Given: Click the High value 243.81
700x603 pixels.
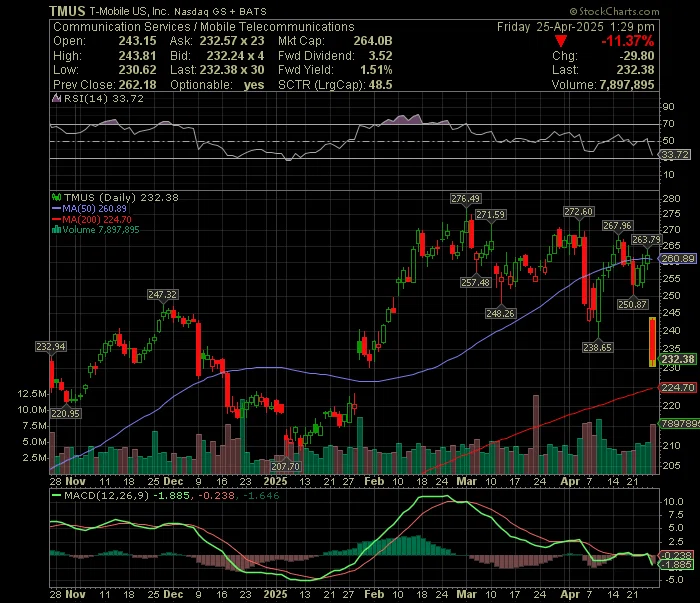Looking at the screenshot, I should [138, 56].
